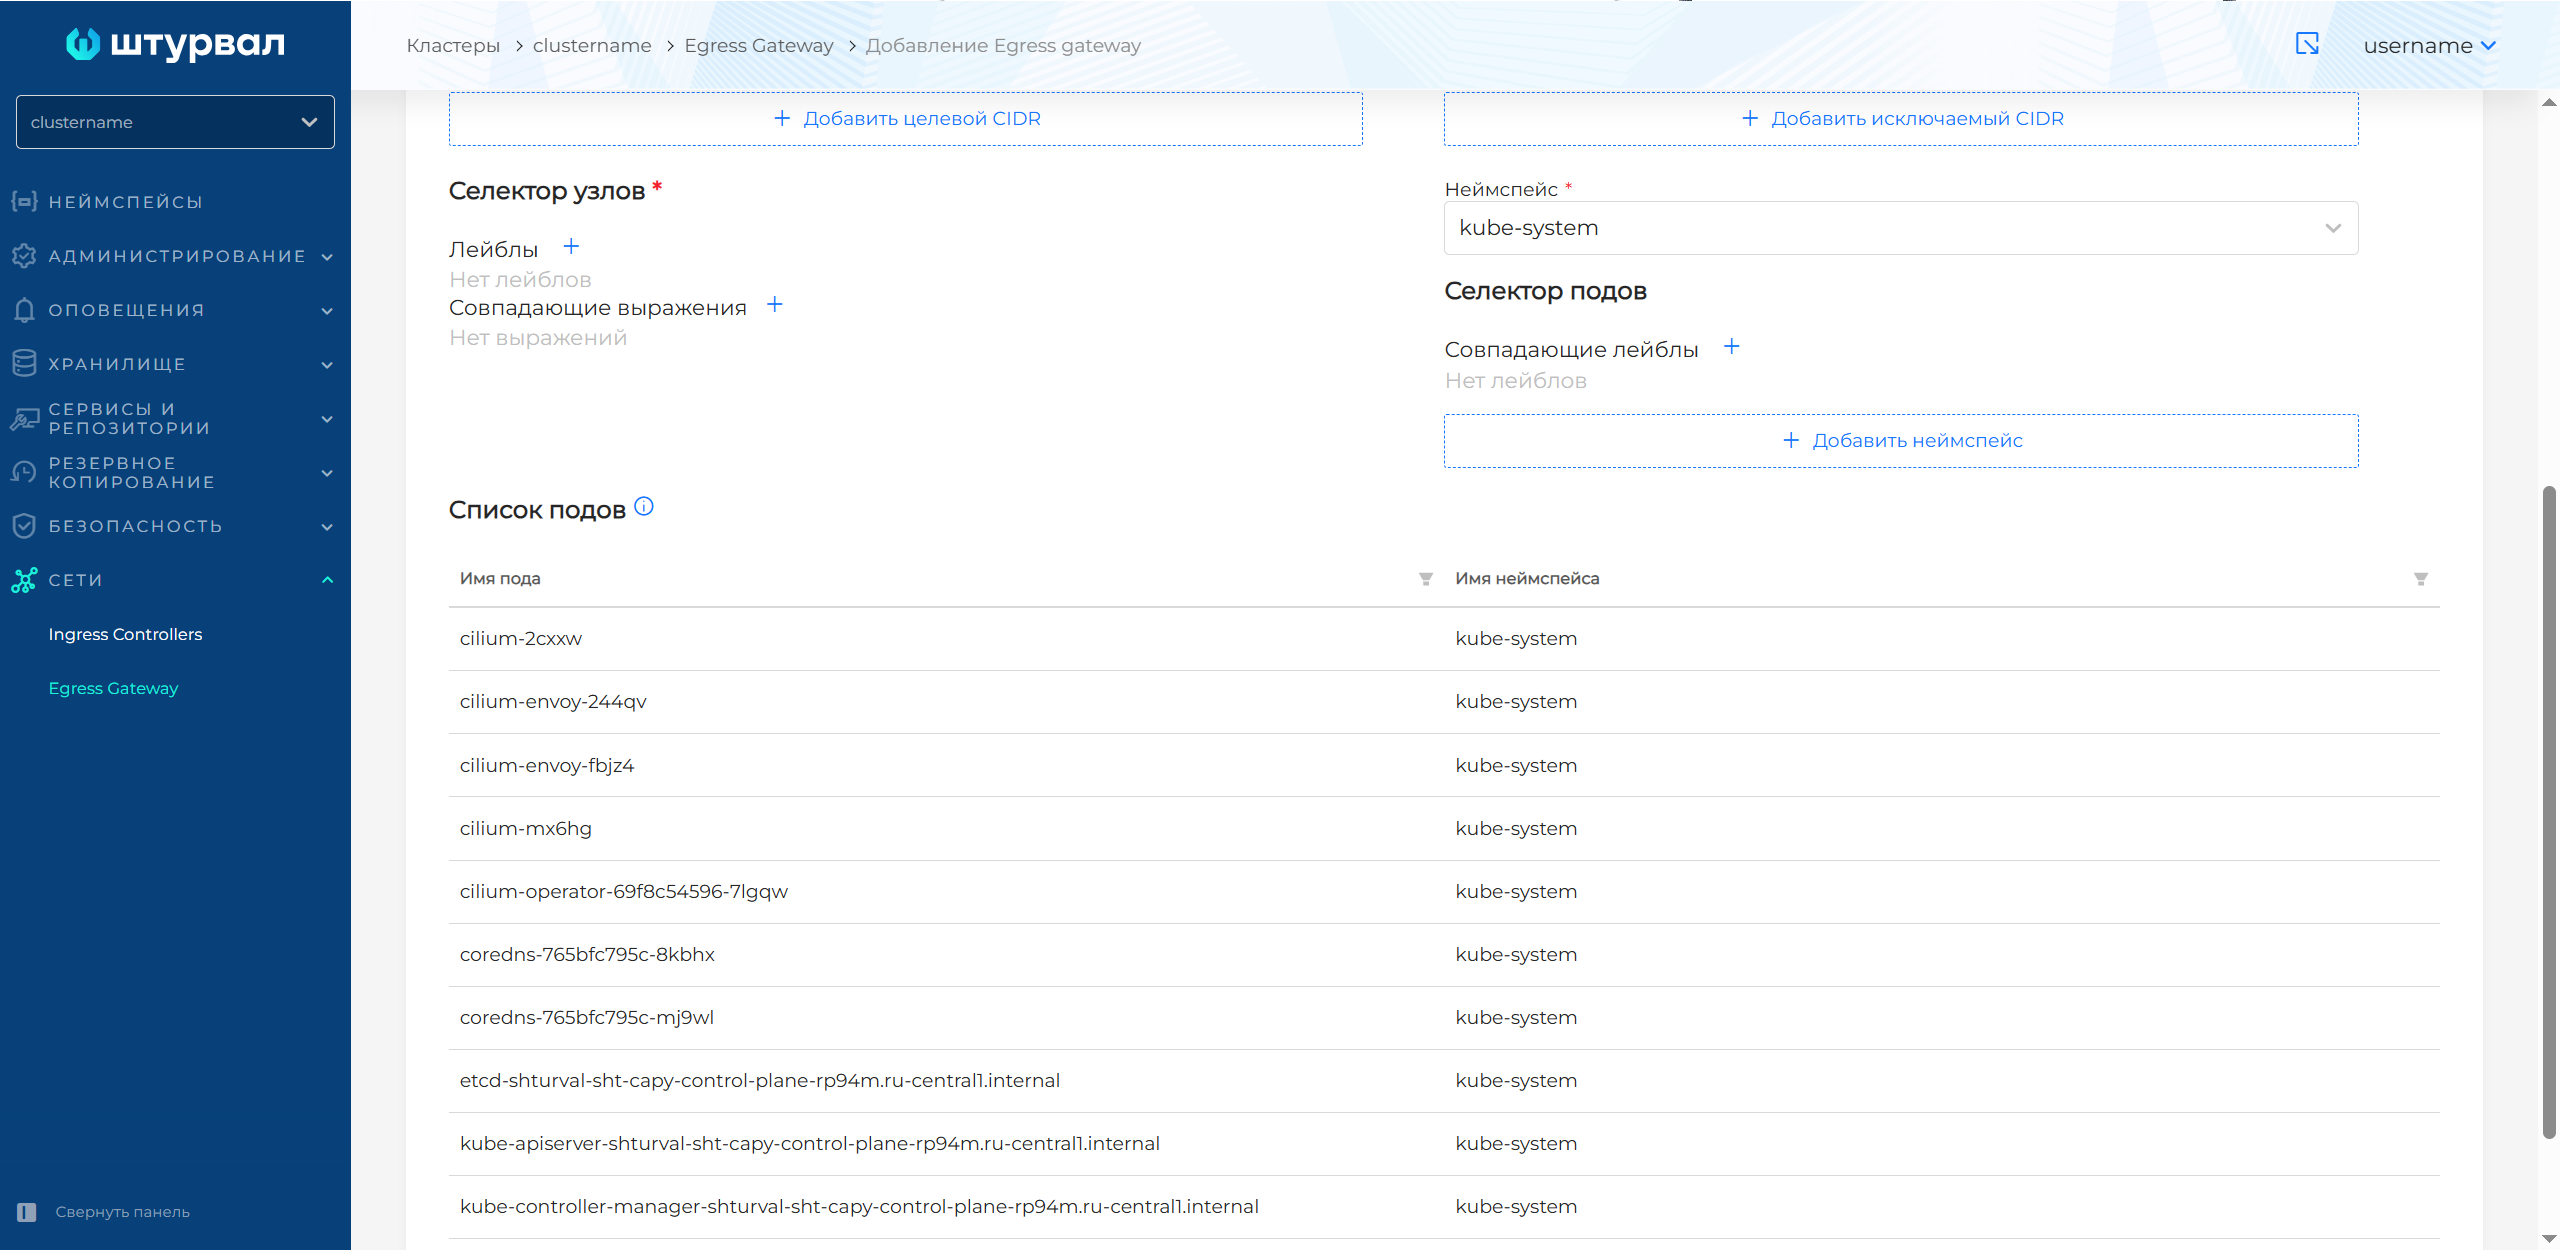
Task: Click the plus icon next to Лейблы
Action: click(x=571, y=247)
